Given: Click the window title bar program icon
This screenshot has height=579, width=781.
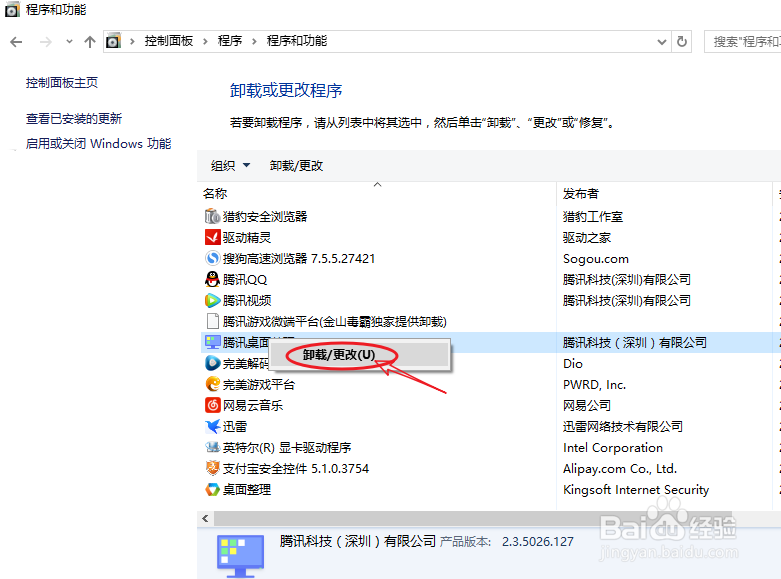Looking at the screenshot, I should pyautogui.click(x=12, y=10).
